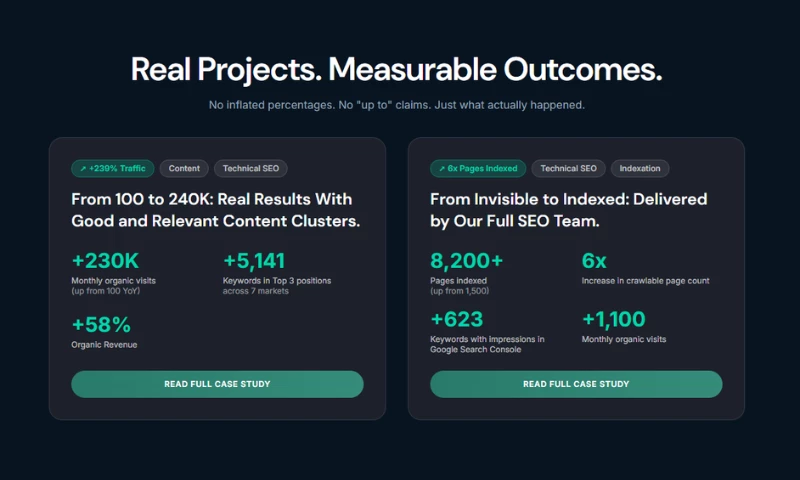Click the 'Real Projects. Measurable Outcomes.' heading
Viewport: 800px width, 480px height.
(x=397, y=70)
